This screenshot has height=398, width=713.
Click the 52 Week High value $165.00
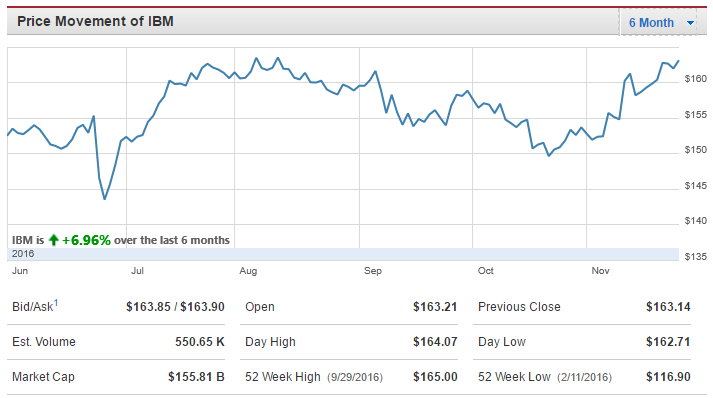(435, 377)
